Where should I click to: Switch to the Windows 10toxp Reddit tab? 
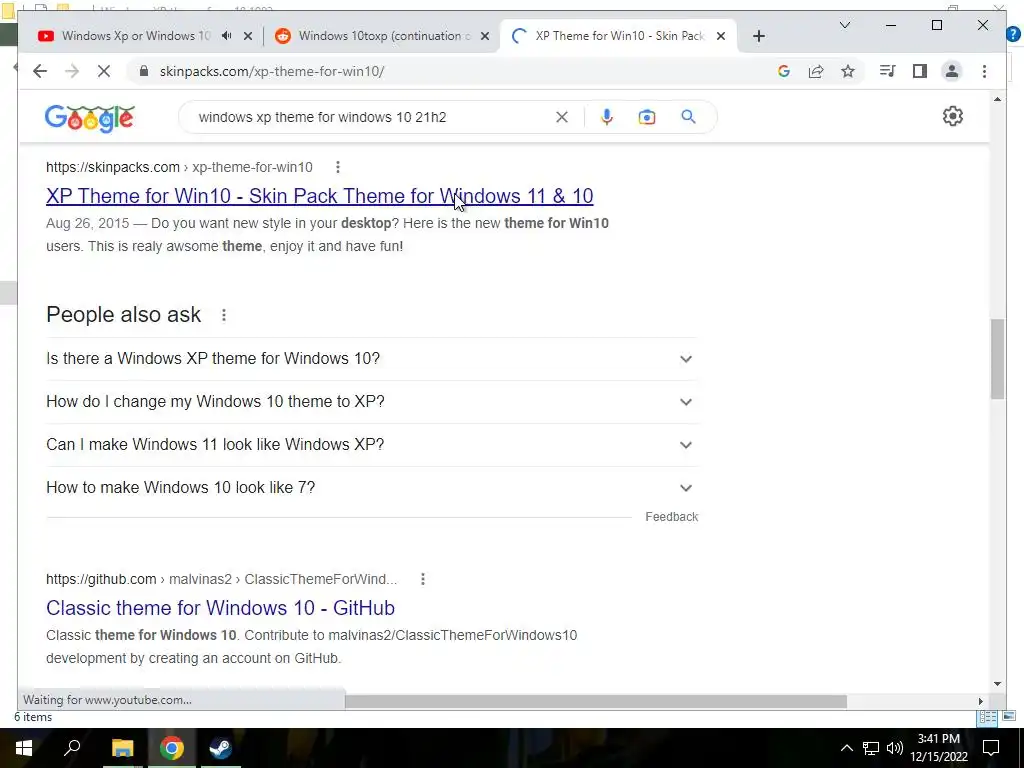385,36
